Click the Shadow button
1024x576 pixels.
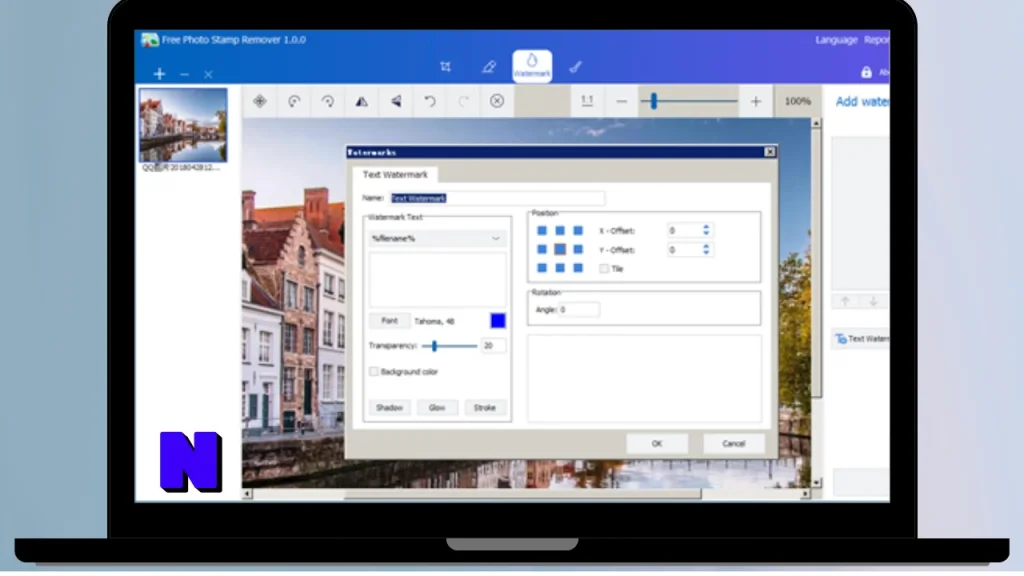389,408
